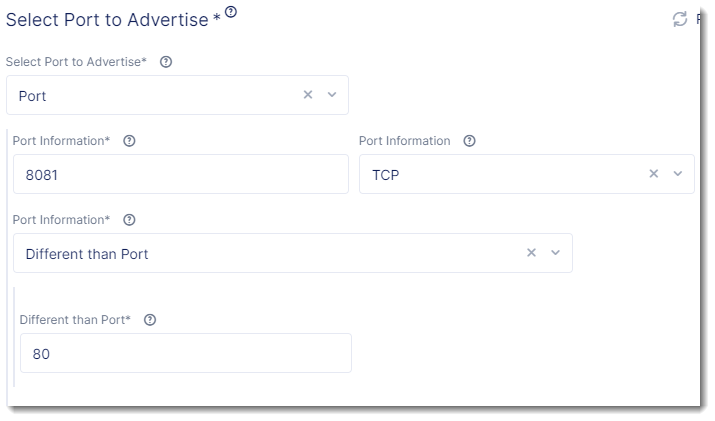Clear the Port selection with X
Viewport: 715px width, 421px height.
pyautogui.click(x=308, y=95)
